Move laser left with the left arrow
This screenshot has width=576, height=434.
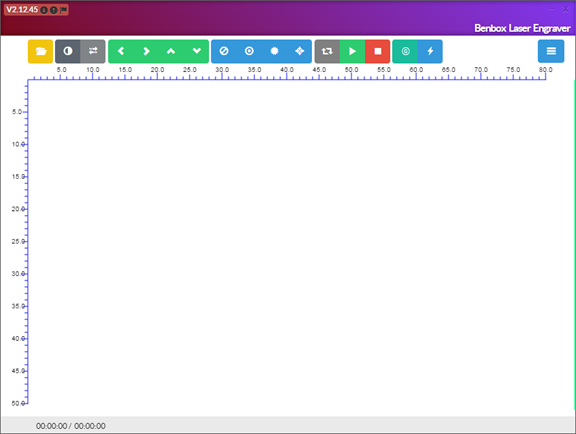click(x=121, y=51)
